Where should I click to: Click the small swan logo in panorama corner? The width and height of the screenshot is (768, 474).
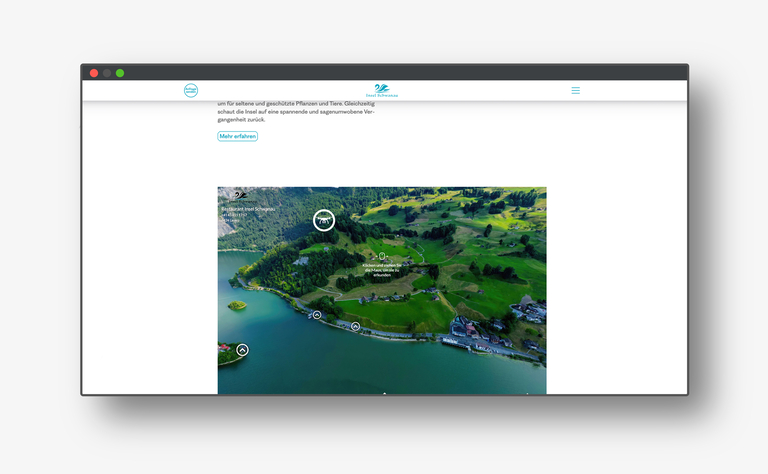tap(240, 195)
